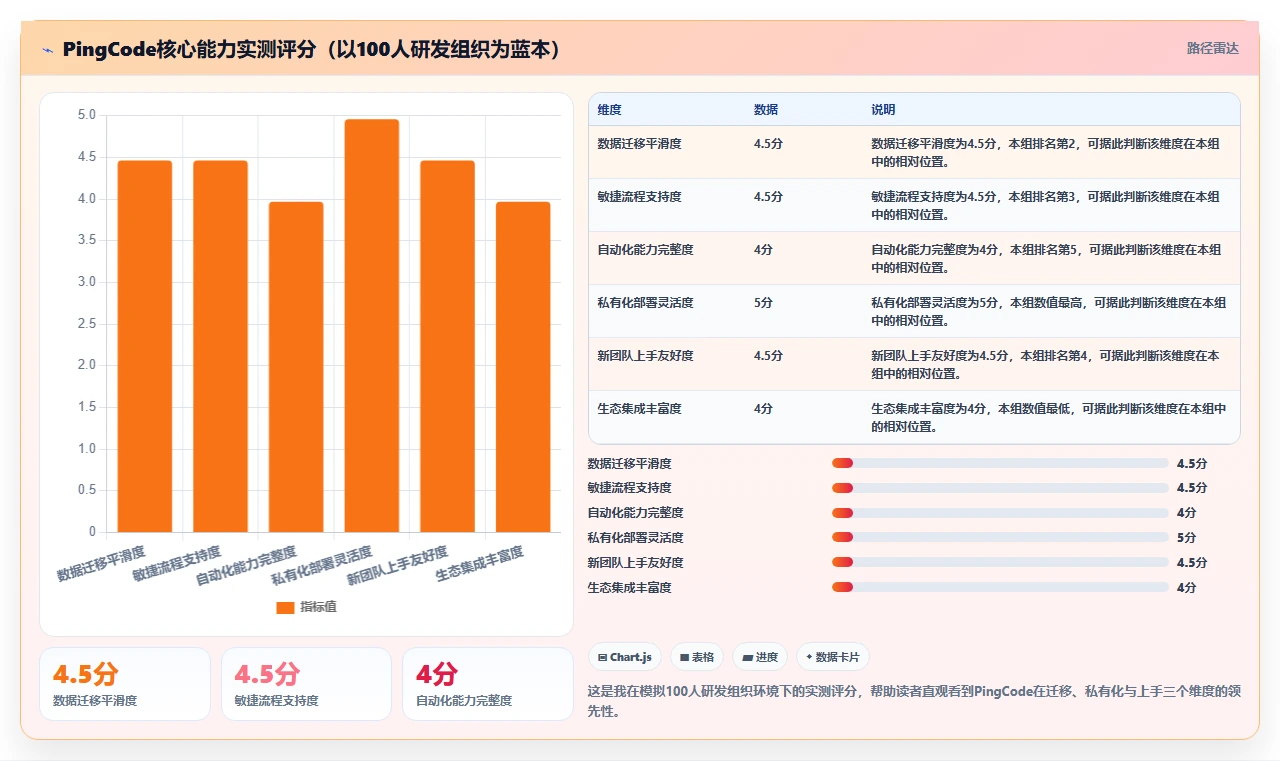Open the 4.5分 敏捷流程支持度 stat card
Screen dimensions: 1280x761
click(306, 684)
